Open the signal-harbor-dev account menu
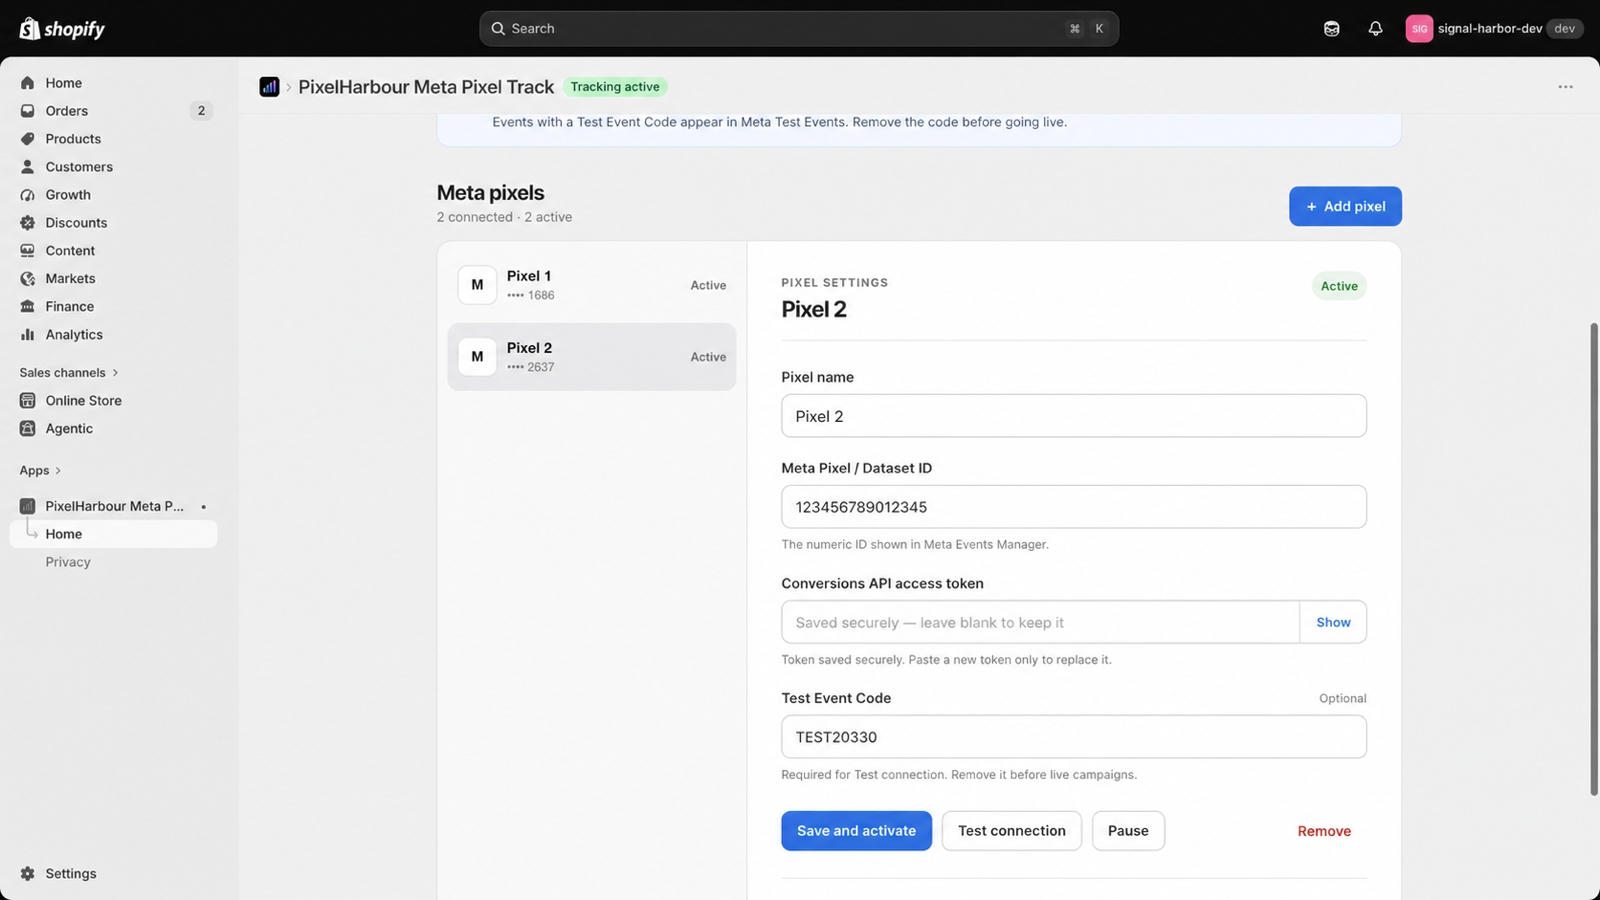The image size is (1600, 900). [1494, 29]
